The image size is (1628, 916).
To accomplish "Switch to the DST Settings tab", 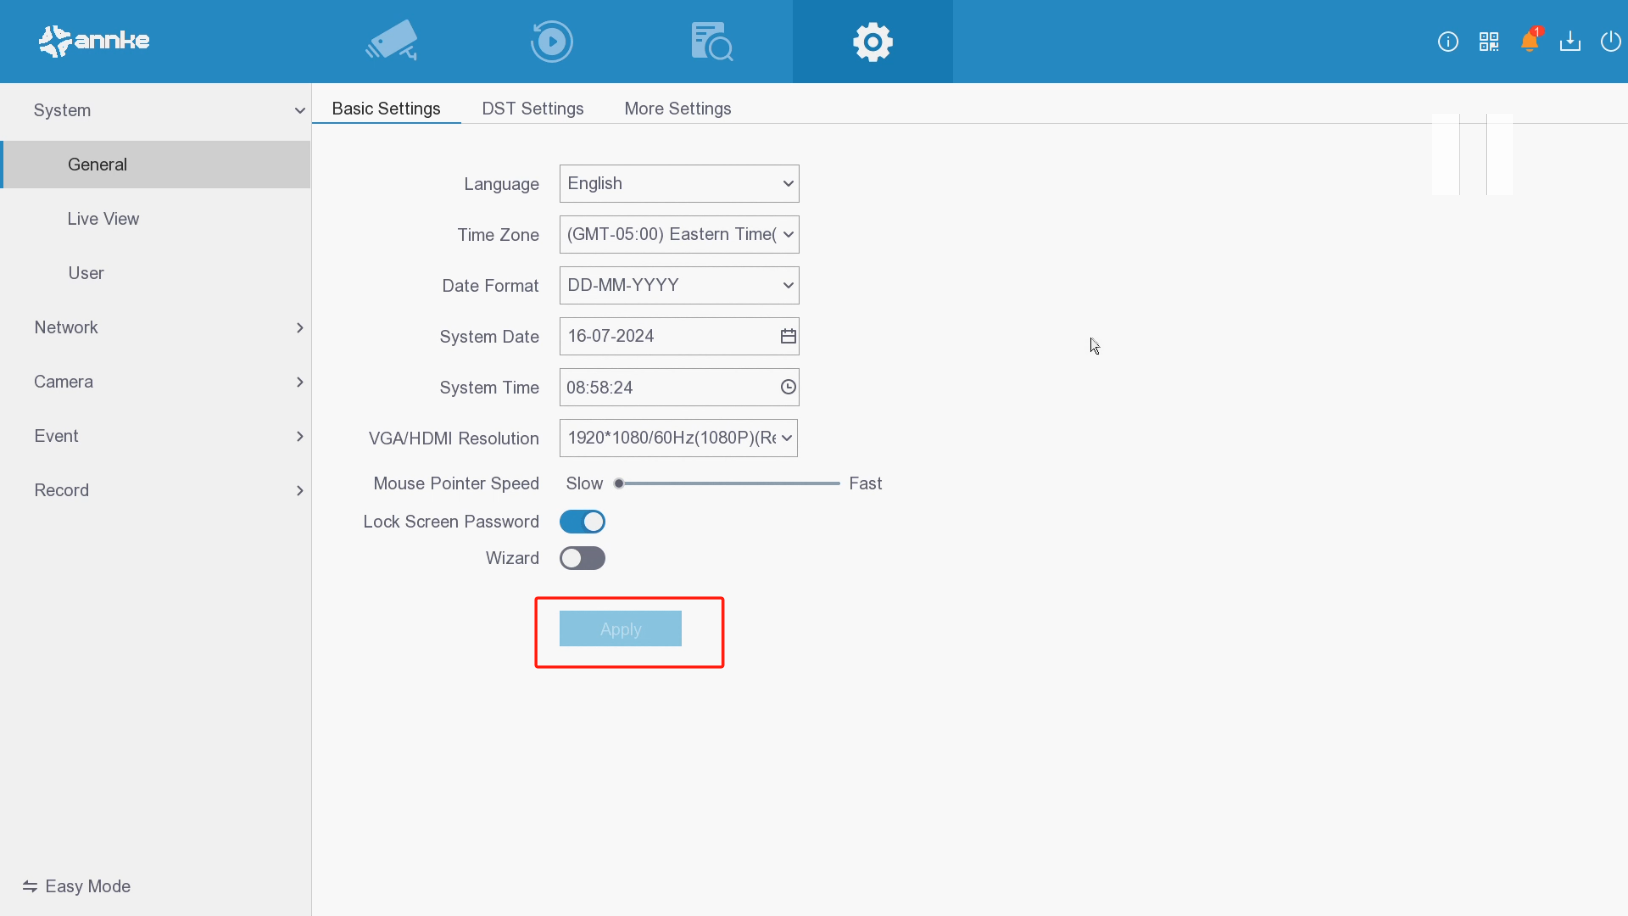I will [532, 108].
